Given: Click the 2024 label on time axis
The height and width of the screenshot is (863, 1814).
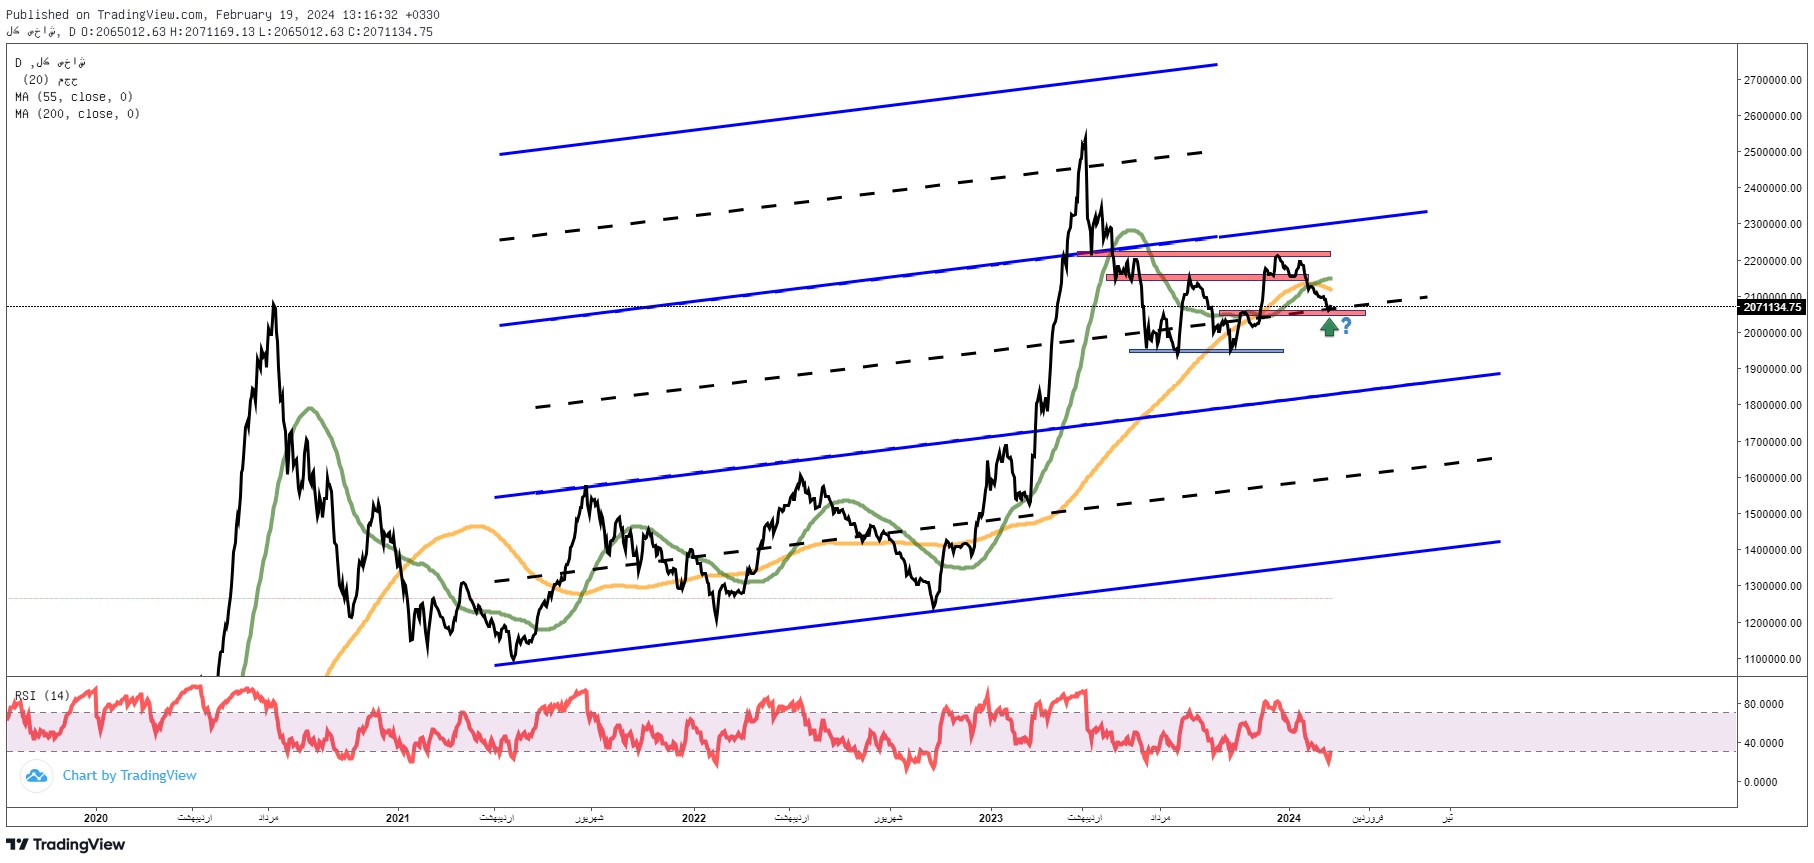Looking at the screenshot, I should pos(1289,818).
